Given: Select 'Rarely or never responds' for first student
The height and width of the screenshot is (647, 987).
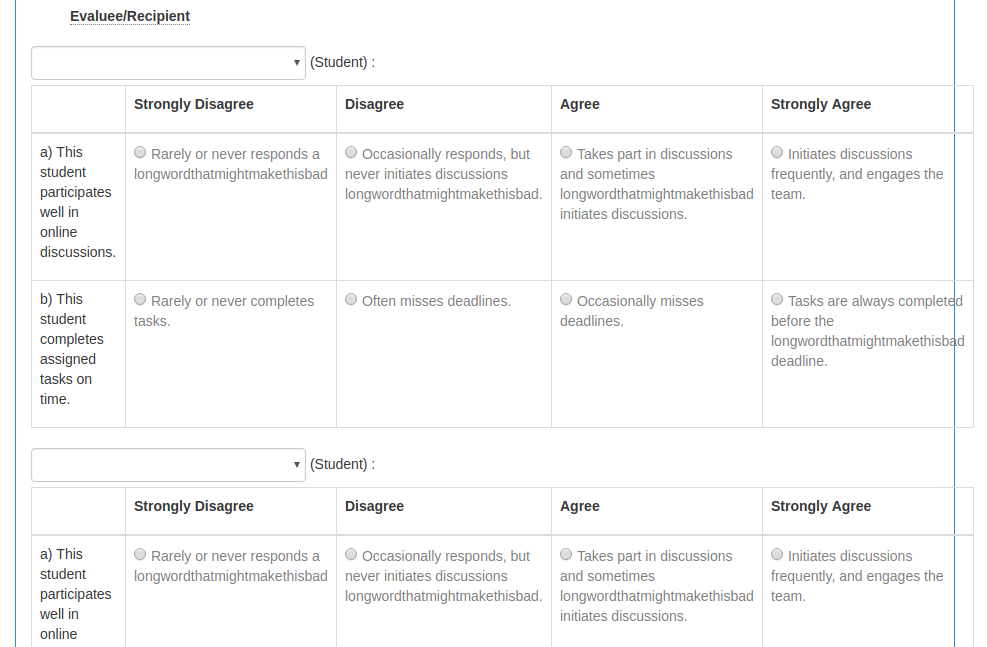Looking at the screenshot, I should (140, 152).
